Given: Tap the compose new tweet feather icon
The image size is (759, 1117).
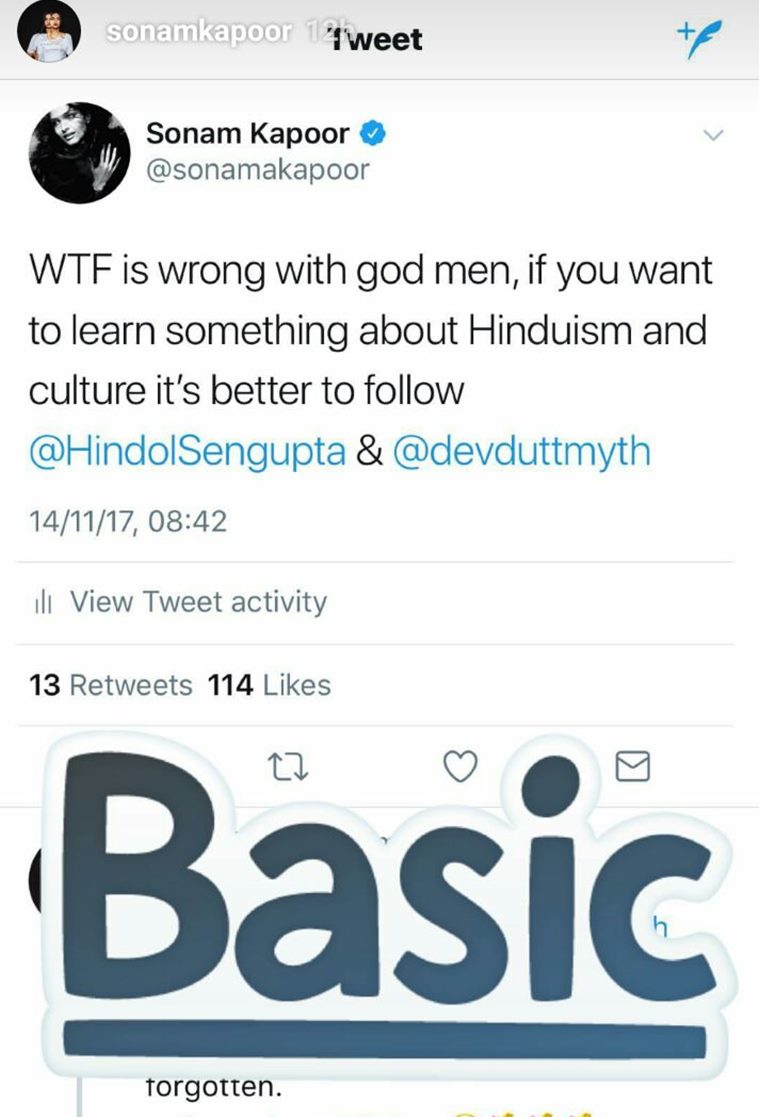Looking at the screenshot, I should pos(699,38).
